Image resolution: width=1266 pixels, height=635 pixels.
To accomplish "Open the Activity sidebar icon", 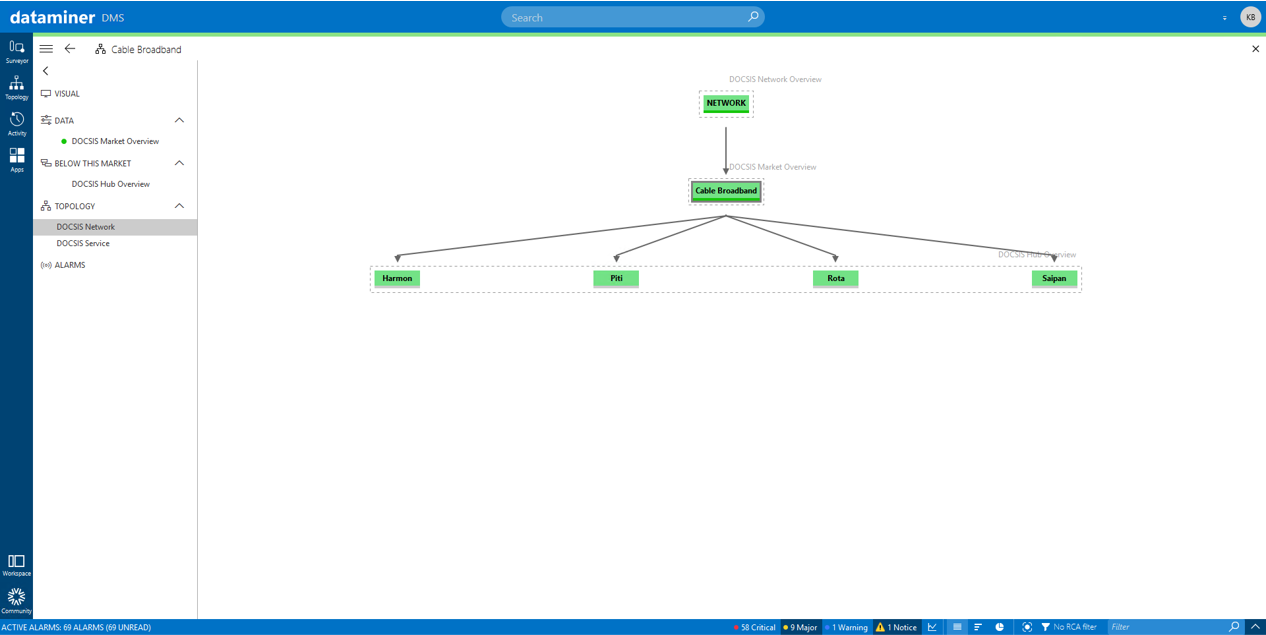I will [x=17, y=124].
